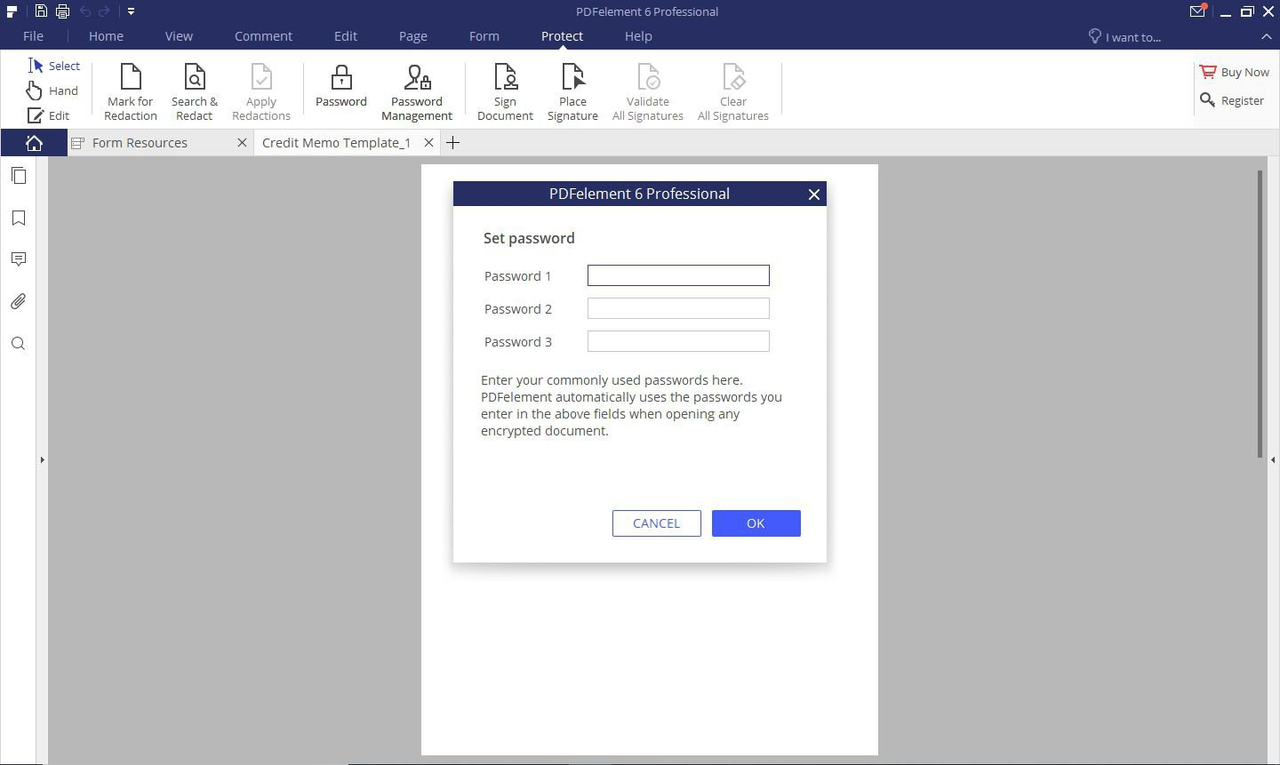Image resolution: width=1280 pixels, height=765 pixels.
Task: Open the bookmarks panel
Action: 18,218
